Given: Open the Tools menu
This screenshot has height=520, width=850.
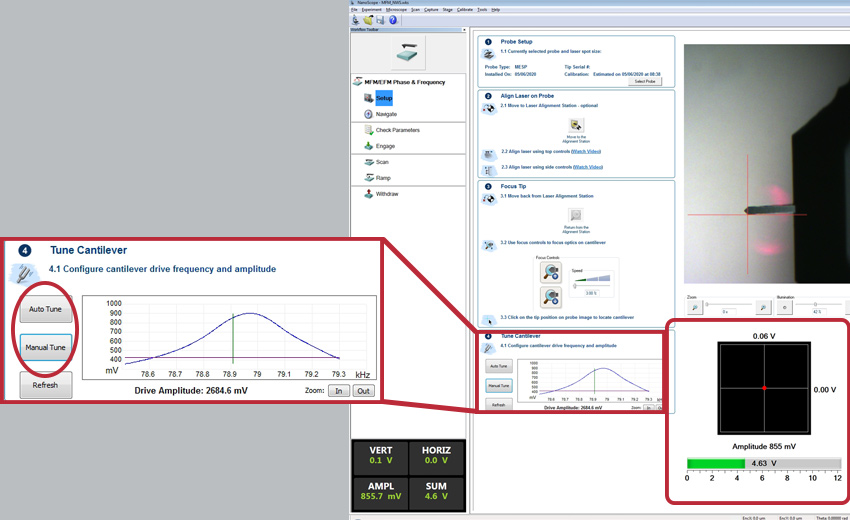Looking at the screenshot, I should click(482, 10).
